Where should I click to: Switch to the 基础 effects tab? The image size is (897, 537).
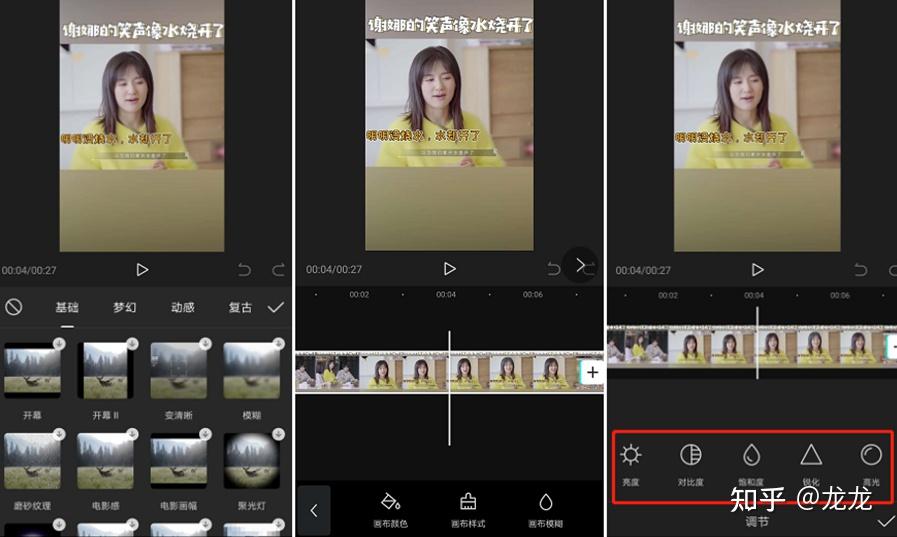(67, 308)
